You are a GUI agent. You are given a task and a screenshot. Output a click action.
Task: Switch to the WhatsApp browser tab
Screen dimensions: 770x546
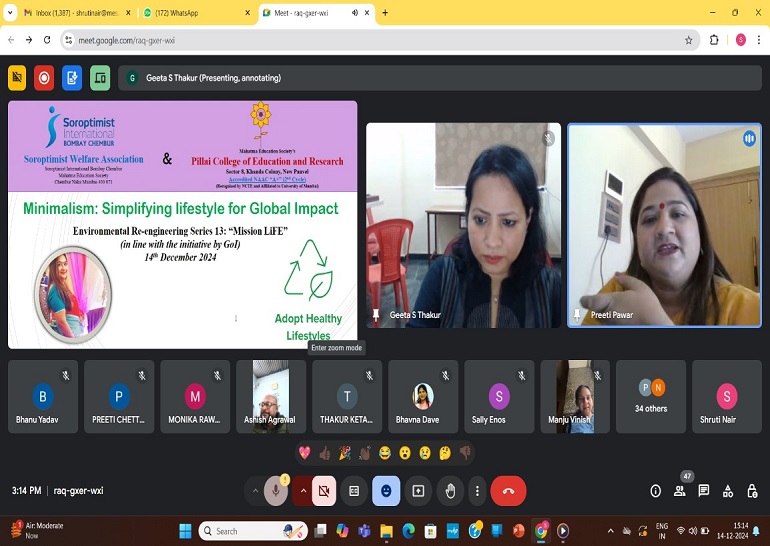point(196,13)
